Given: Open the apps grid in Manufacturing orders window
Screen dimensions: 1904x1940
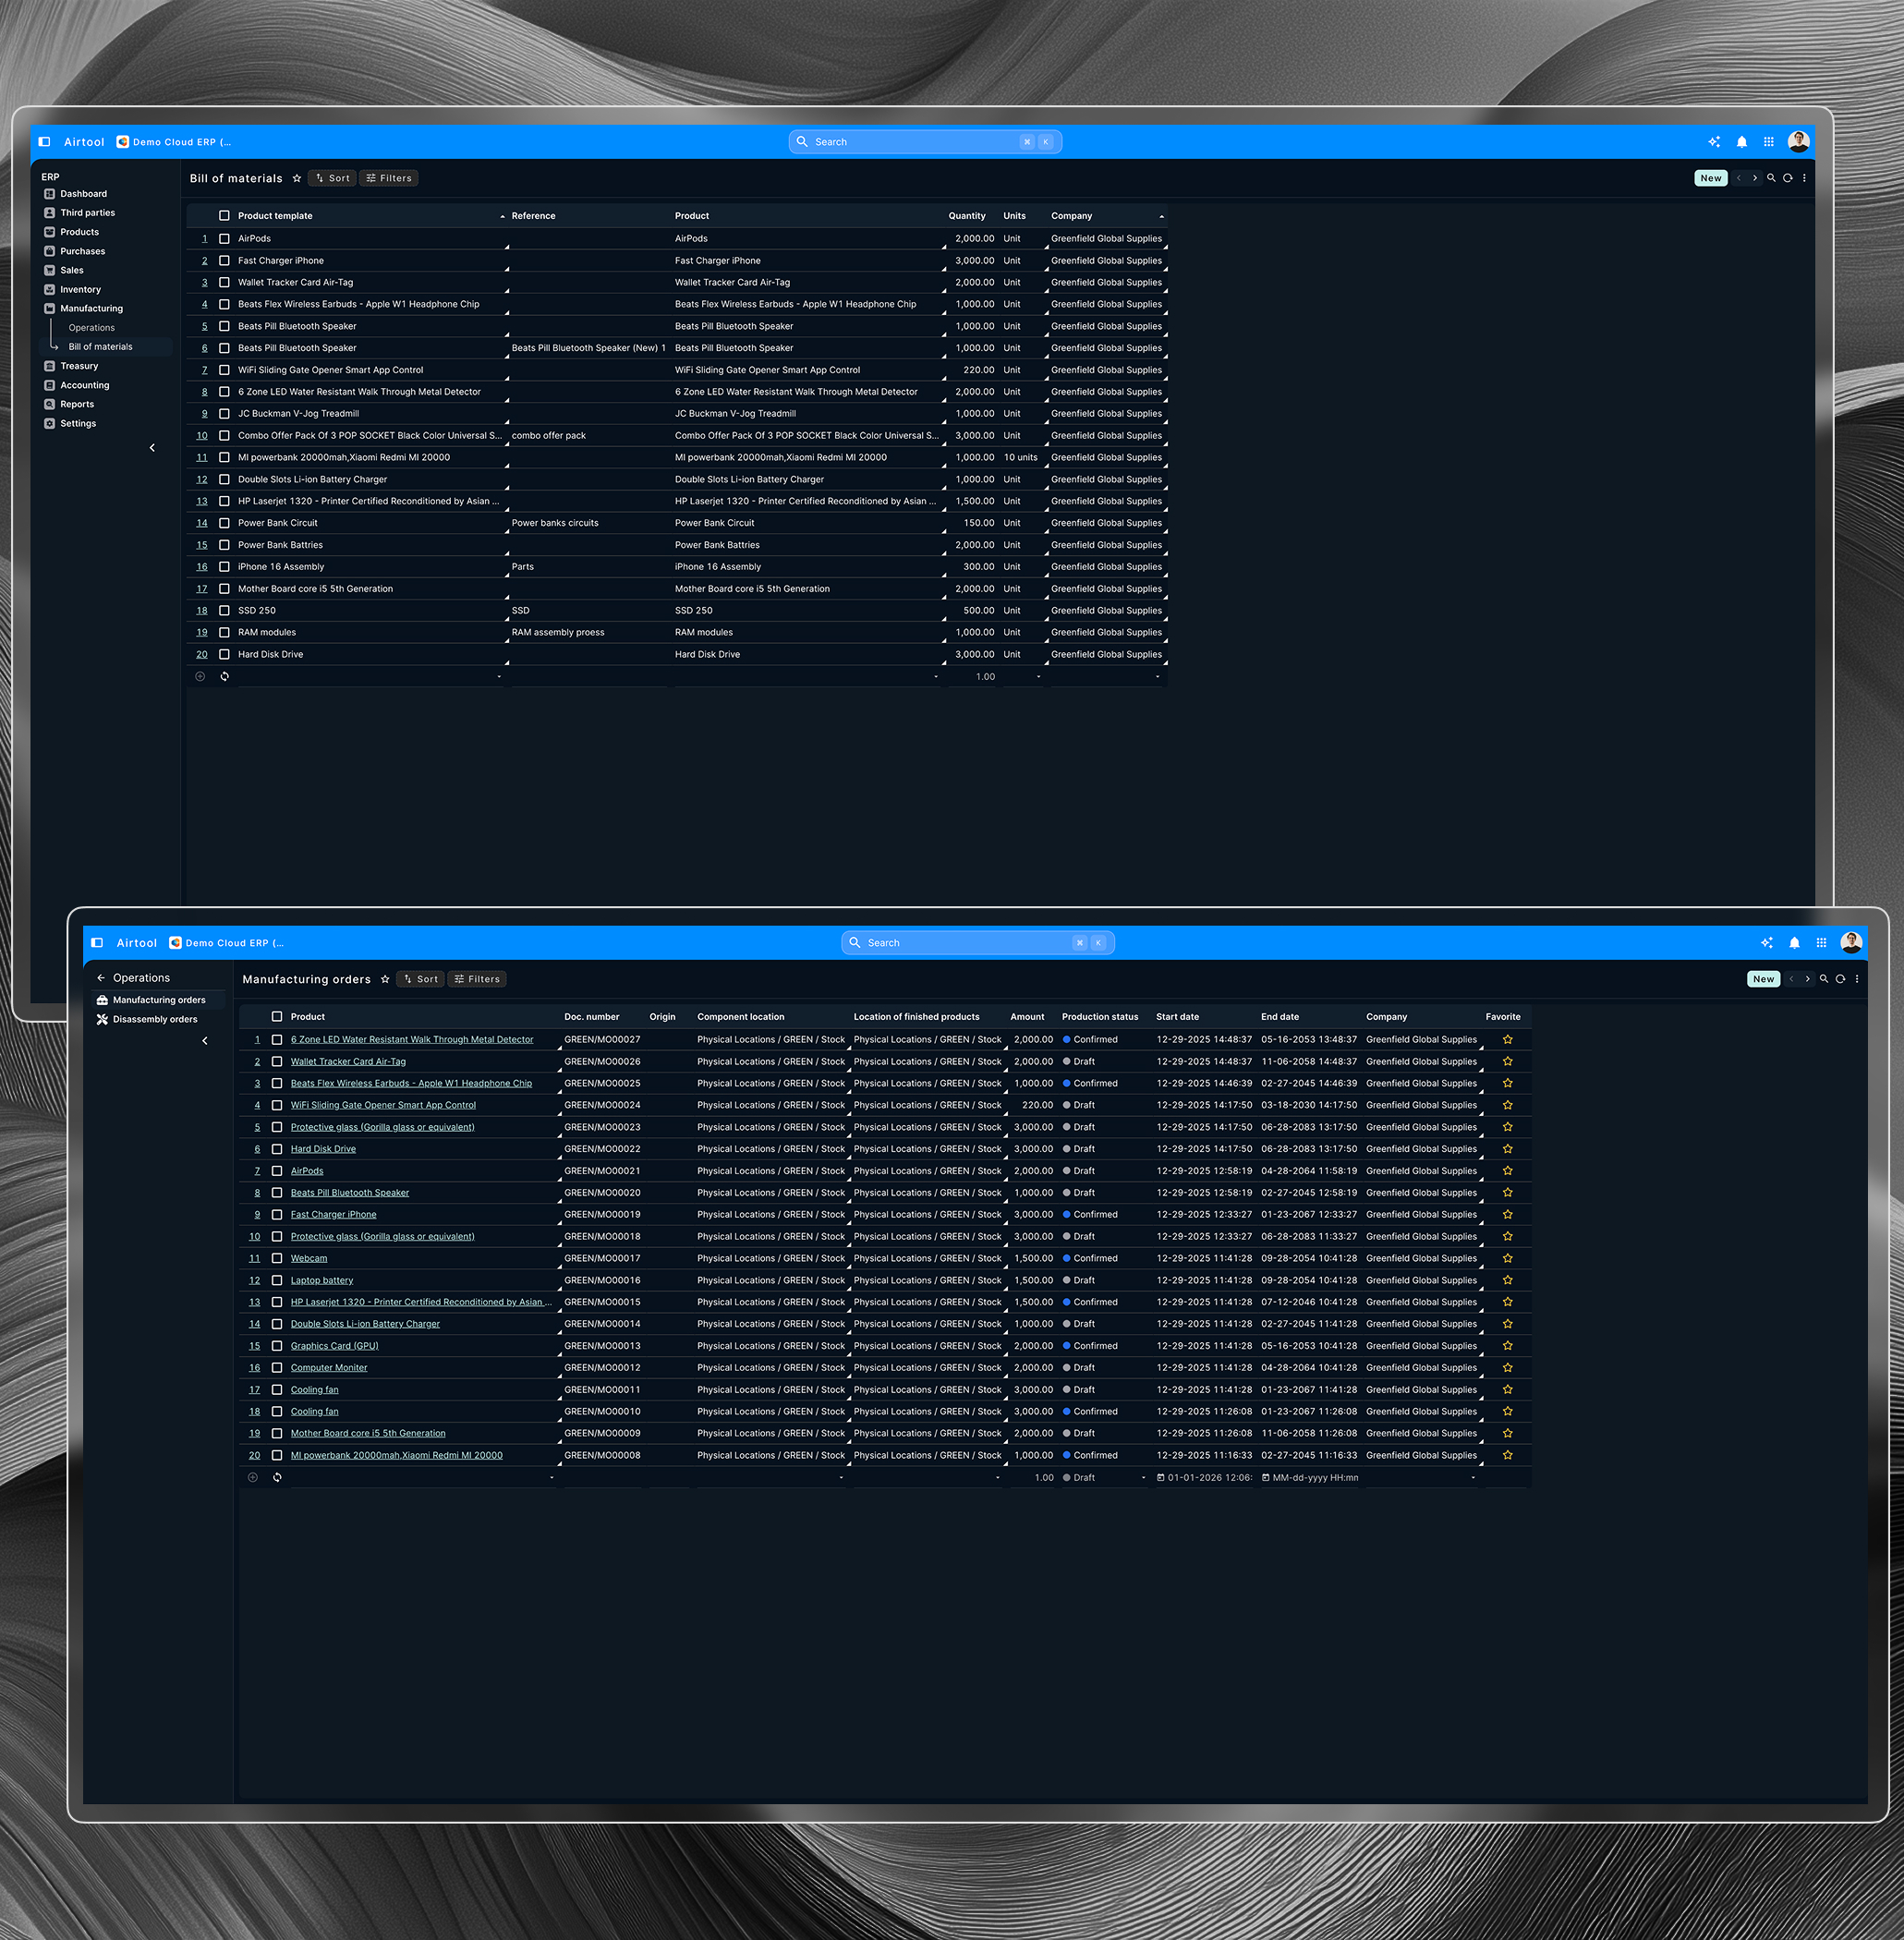Looking at the screenshot, I should (1821, 943).
